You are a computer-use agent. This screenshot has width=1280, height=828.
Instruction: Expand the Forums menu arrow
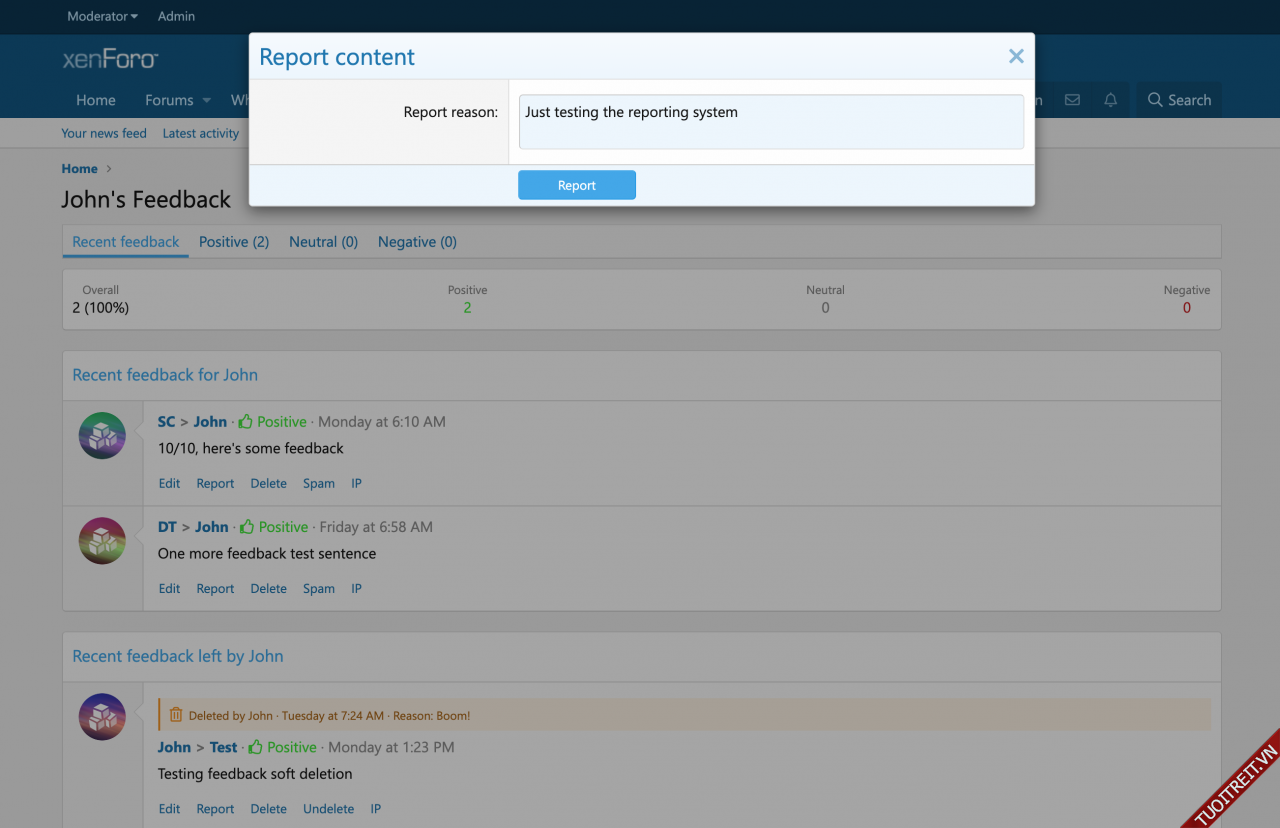(x=207, y=100)
